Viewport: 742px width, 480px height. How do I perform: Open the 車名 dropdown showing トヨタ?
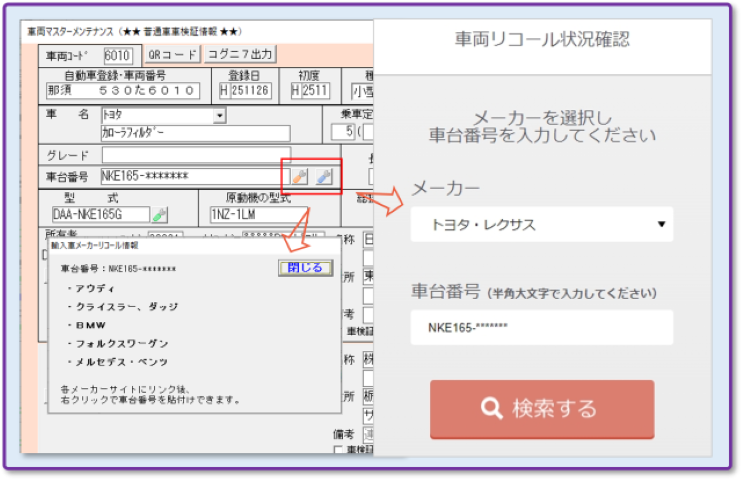tap(220, 116)
